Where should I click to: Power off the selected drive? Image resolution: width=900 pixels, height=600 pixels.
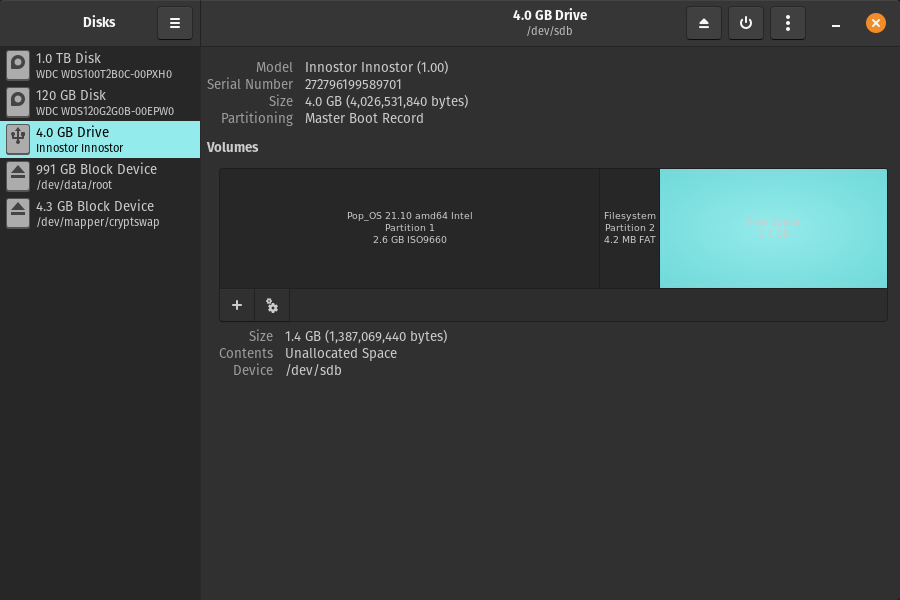[746, 23]
